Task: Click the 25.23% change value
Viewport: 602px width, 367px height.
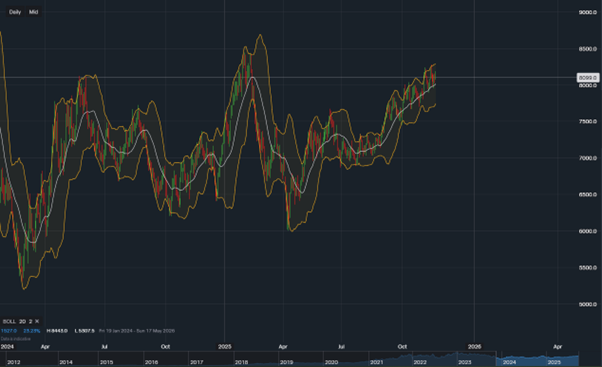Action: (x=31, y=331)
